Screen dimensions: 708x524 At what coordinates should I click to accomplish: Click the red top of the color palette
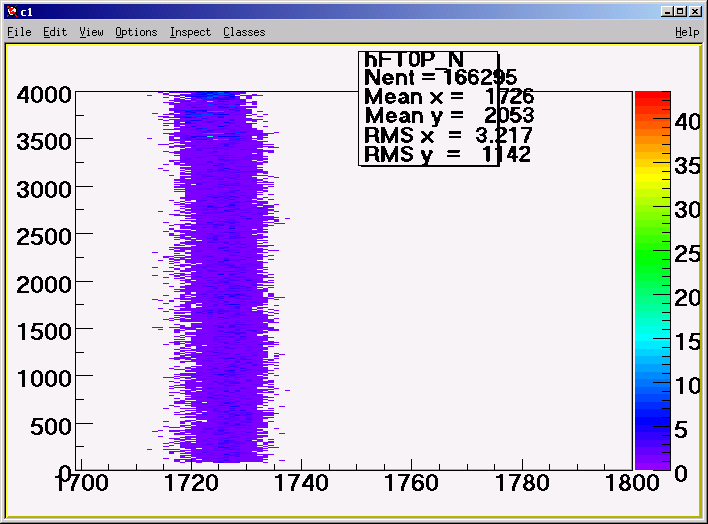[x=652, y=97]
